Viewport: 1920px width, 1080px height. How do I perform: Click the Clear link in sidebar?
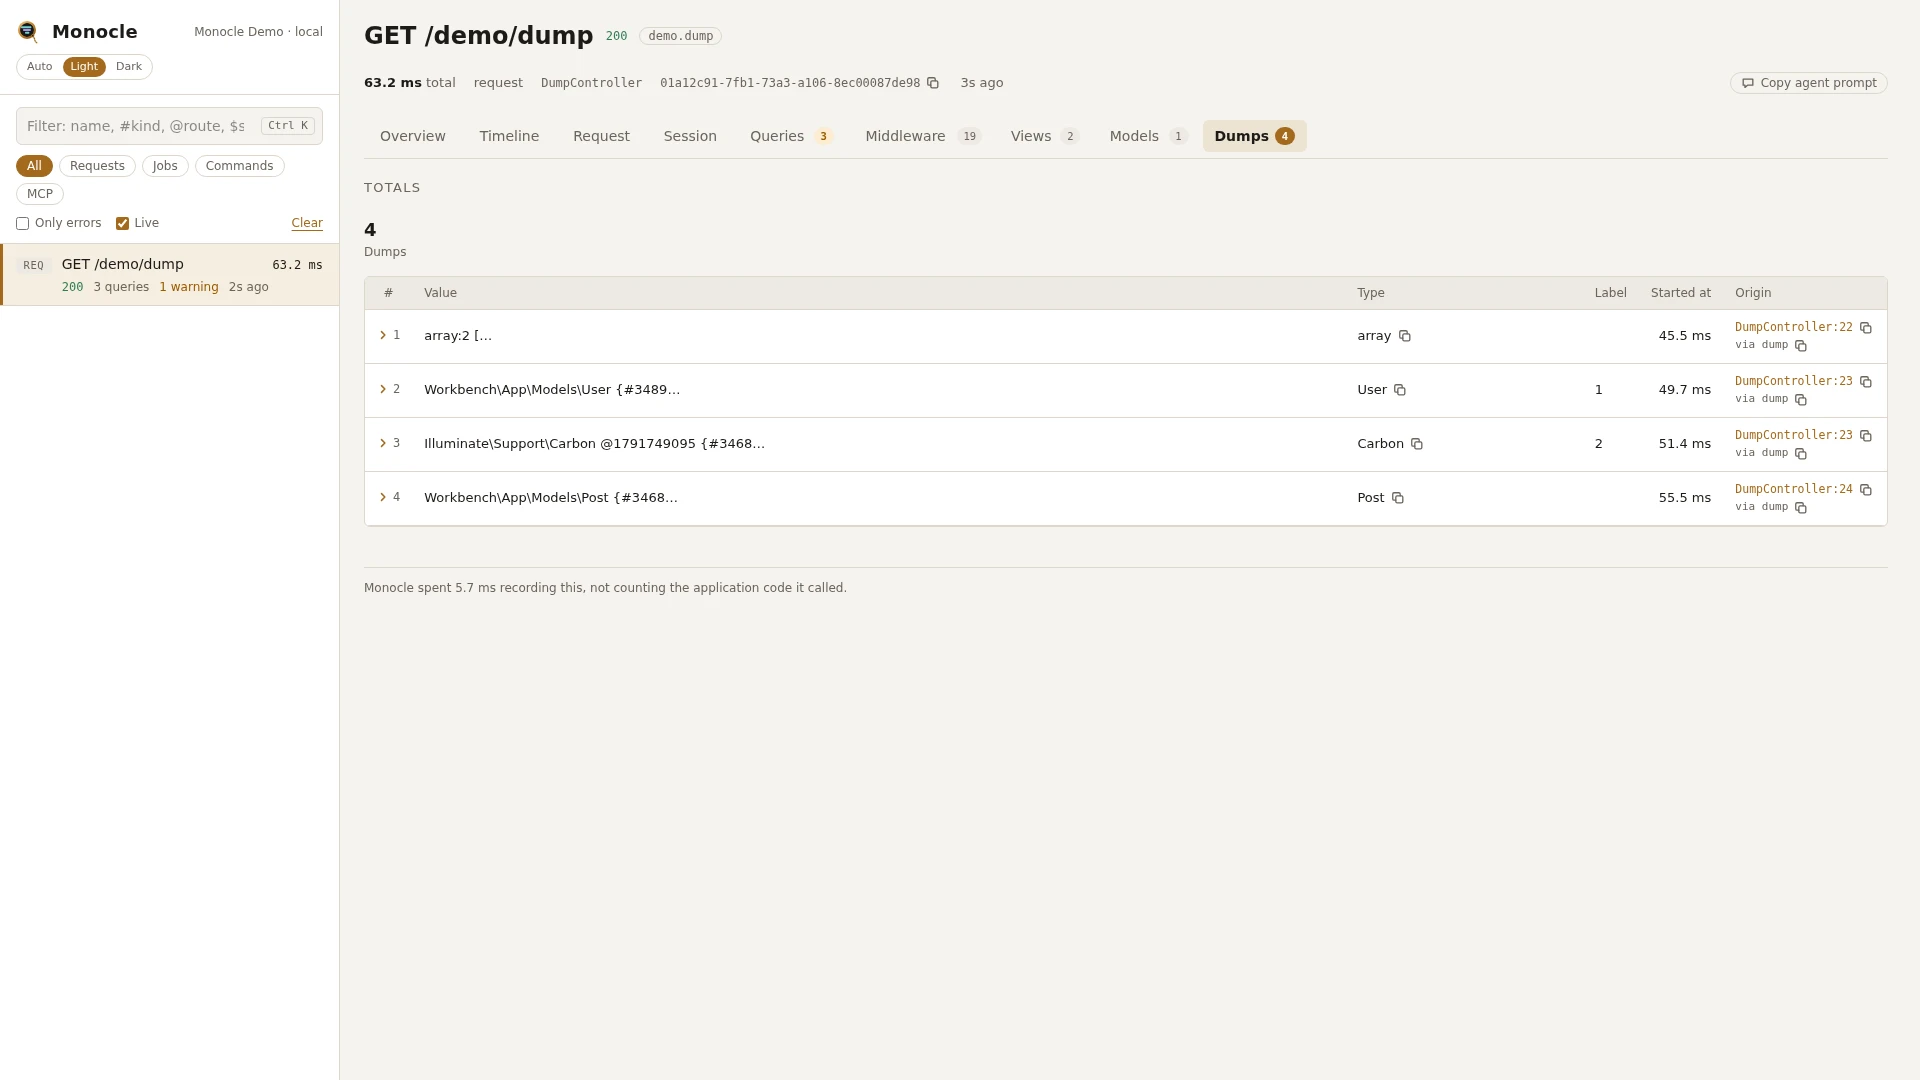pos(307,224)
